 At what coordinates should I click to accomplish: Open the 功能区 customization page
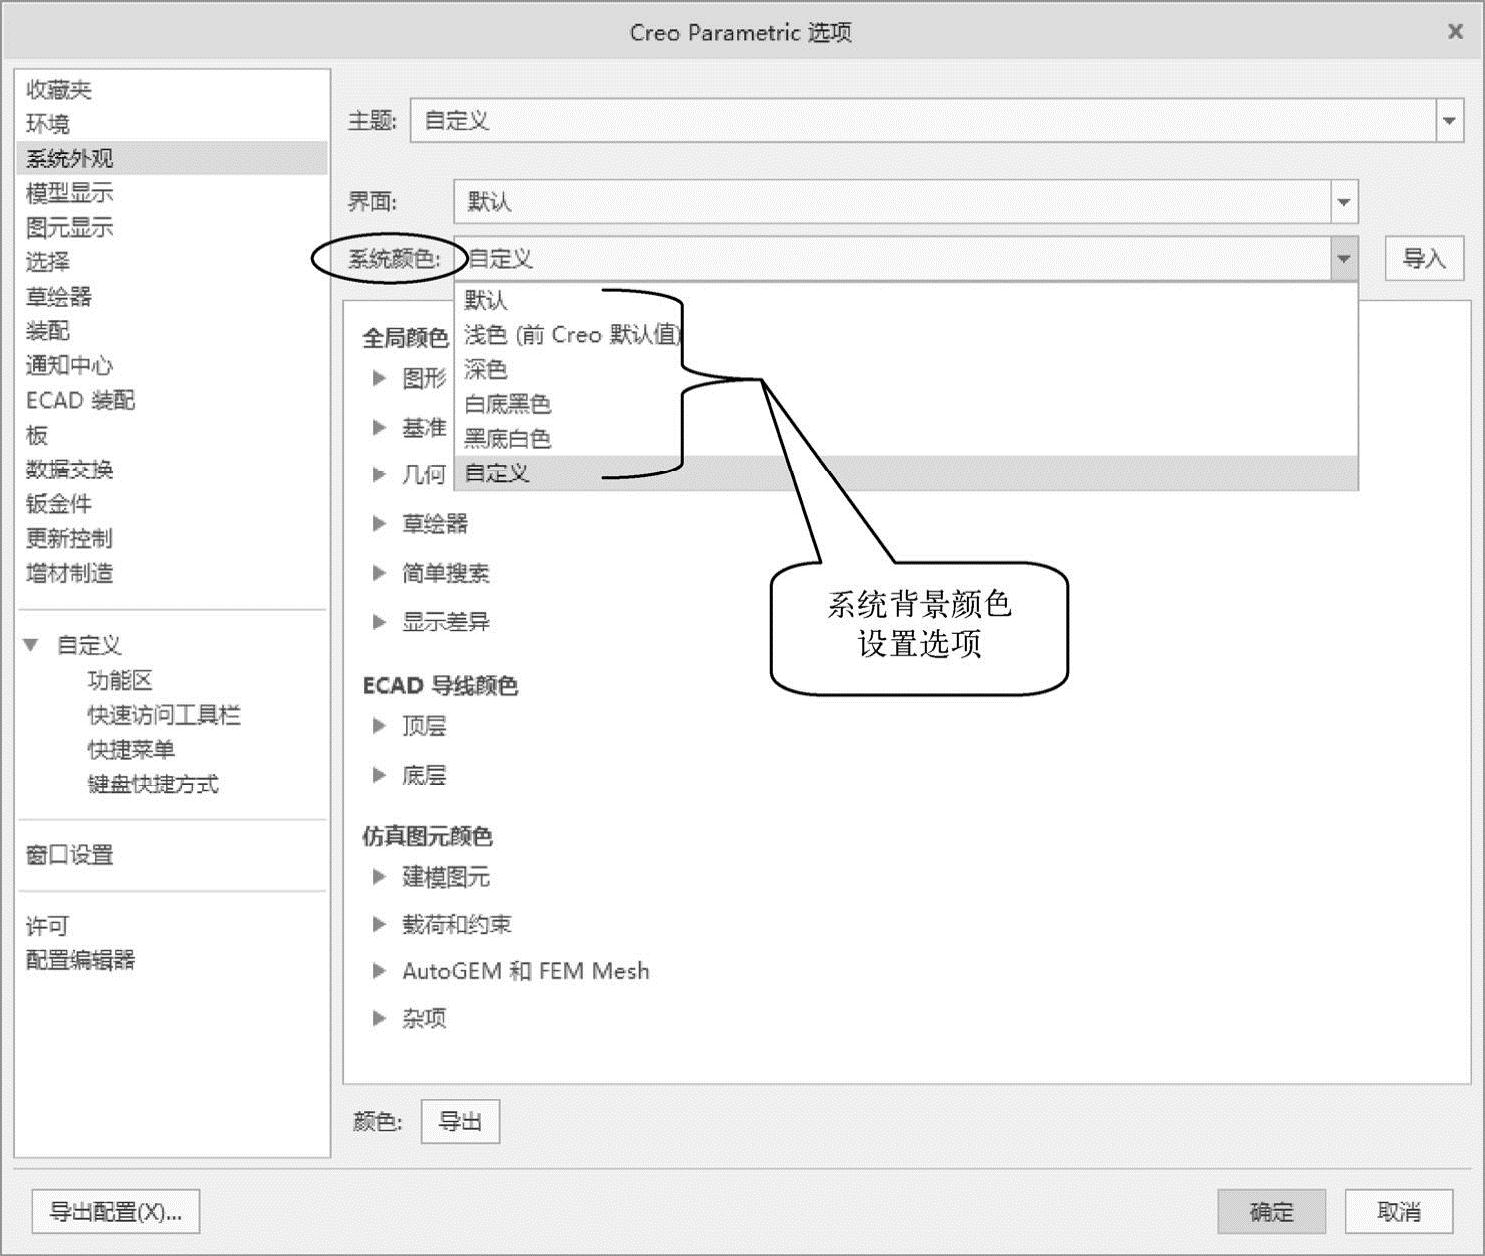(x=120, y=680)
